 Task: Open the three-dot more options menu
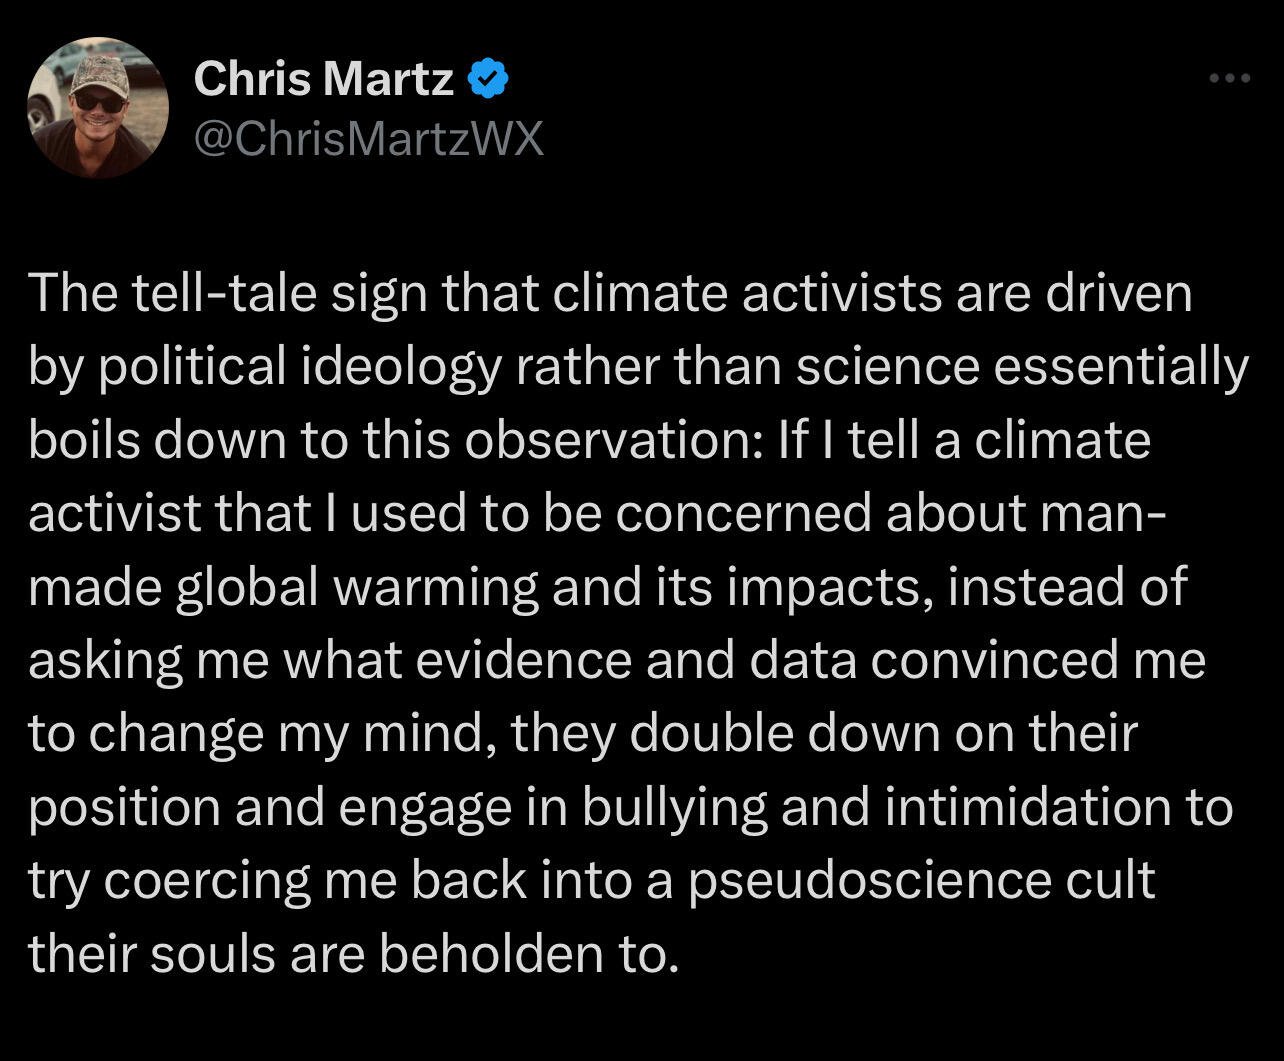point(1229,79)
